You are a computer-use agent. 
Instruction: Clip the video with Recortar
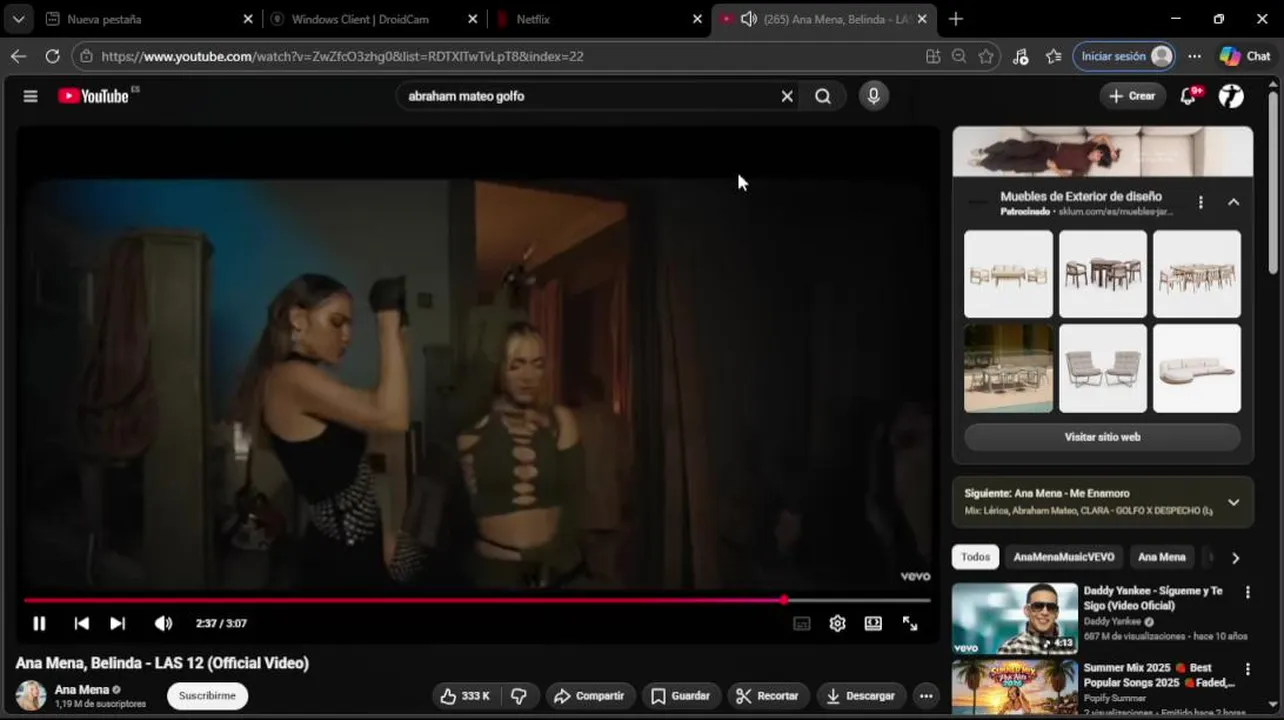(x=768, y=696)
